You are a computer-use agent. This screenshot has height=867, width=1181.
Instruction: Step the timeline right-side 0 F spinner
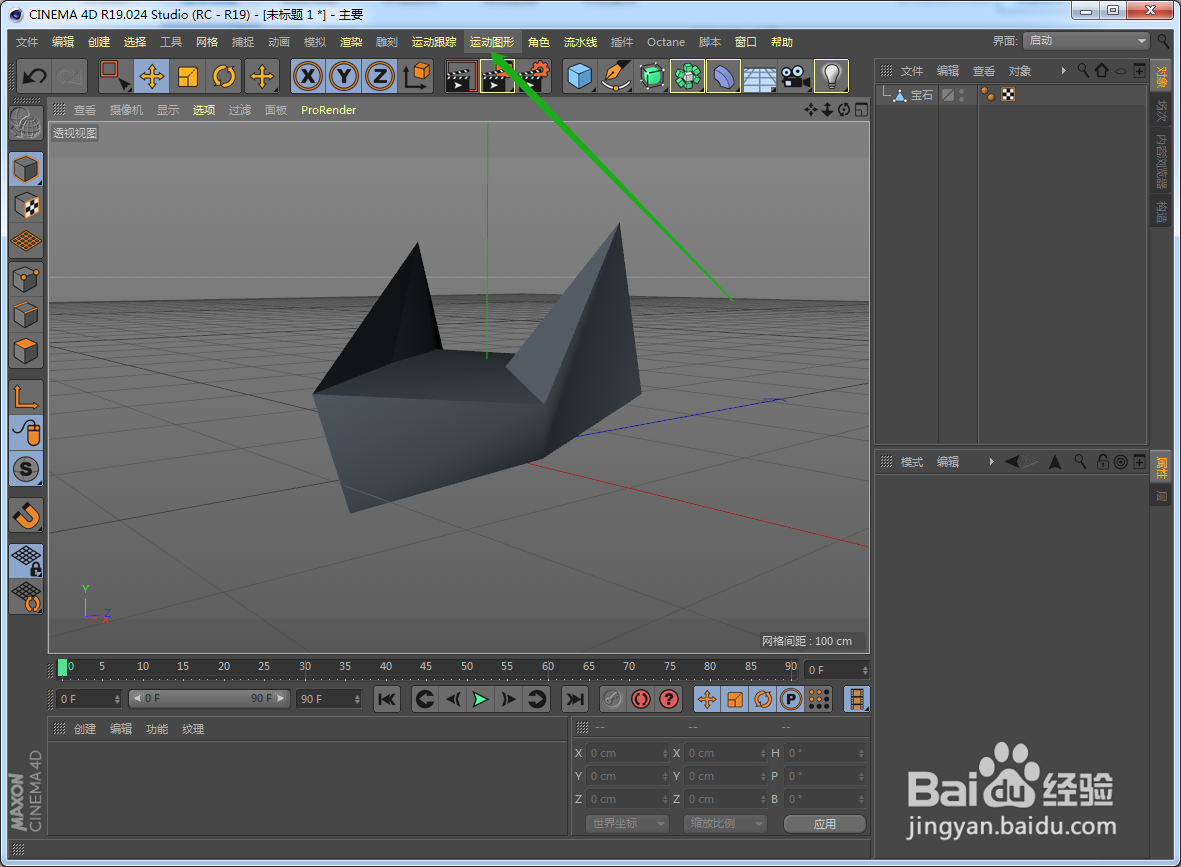tap(865, 670)
